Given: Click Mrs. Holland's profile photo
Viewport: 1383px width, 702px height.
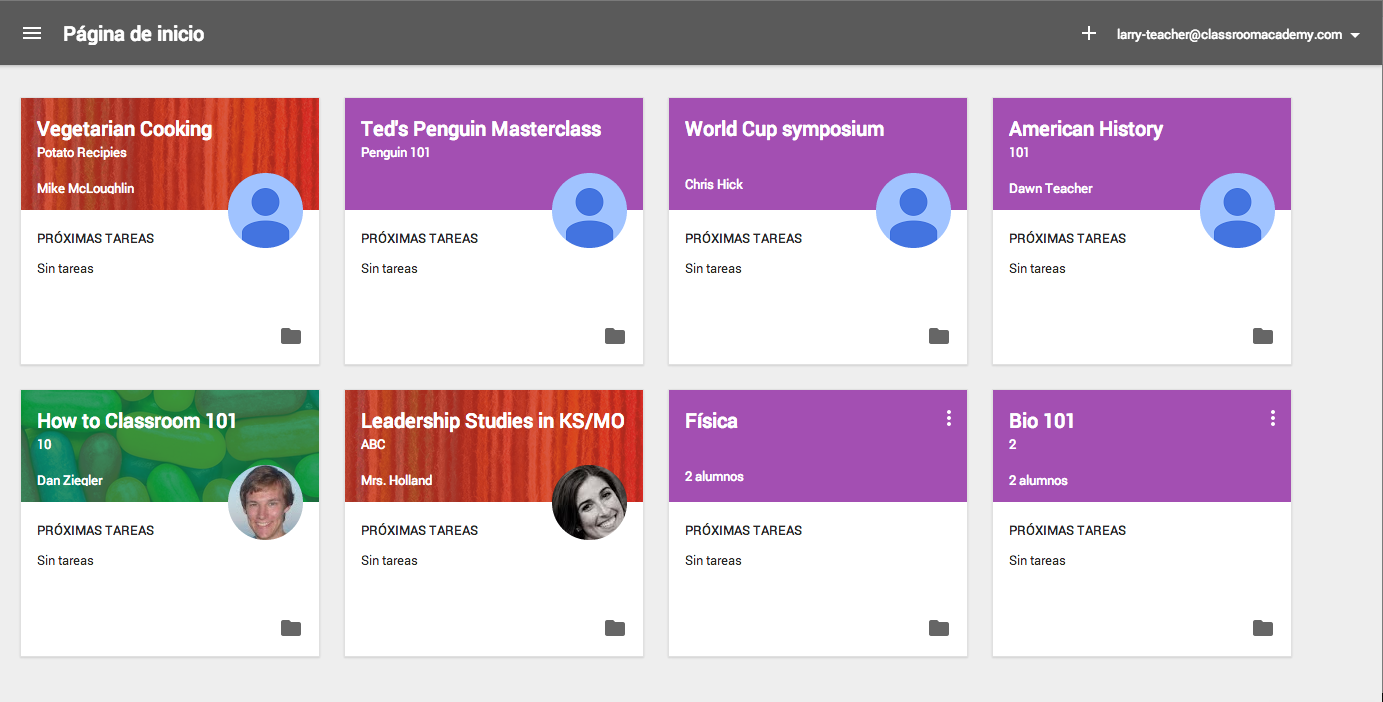Looking at the screenshot, I should [x=590, y=502].
